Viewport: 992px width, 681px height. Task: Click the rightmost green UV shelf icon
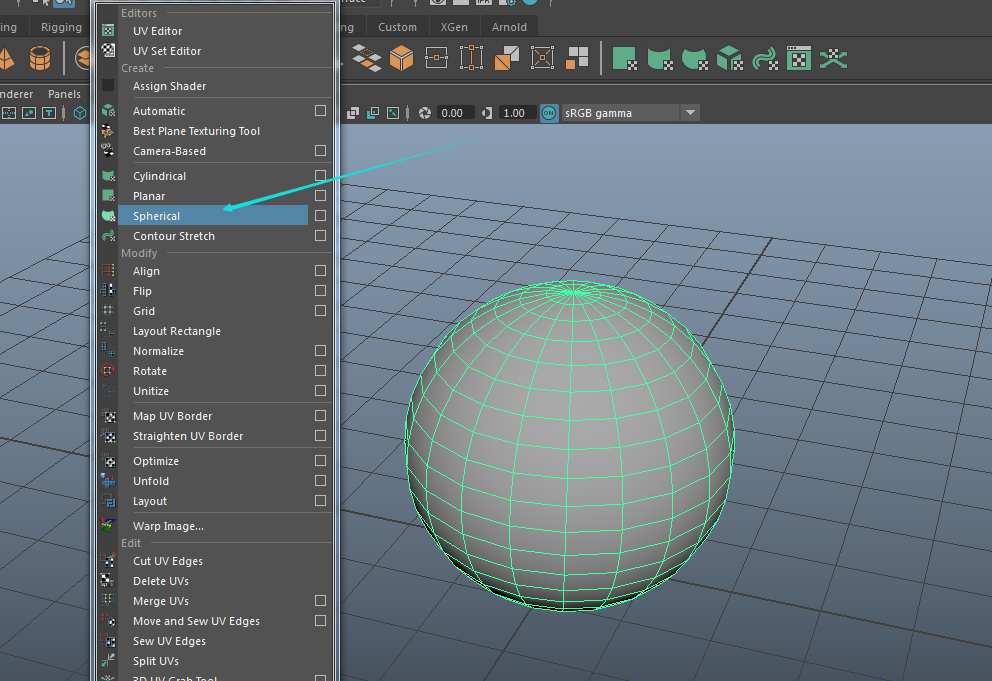pos(833,59)
